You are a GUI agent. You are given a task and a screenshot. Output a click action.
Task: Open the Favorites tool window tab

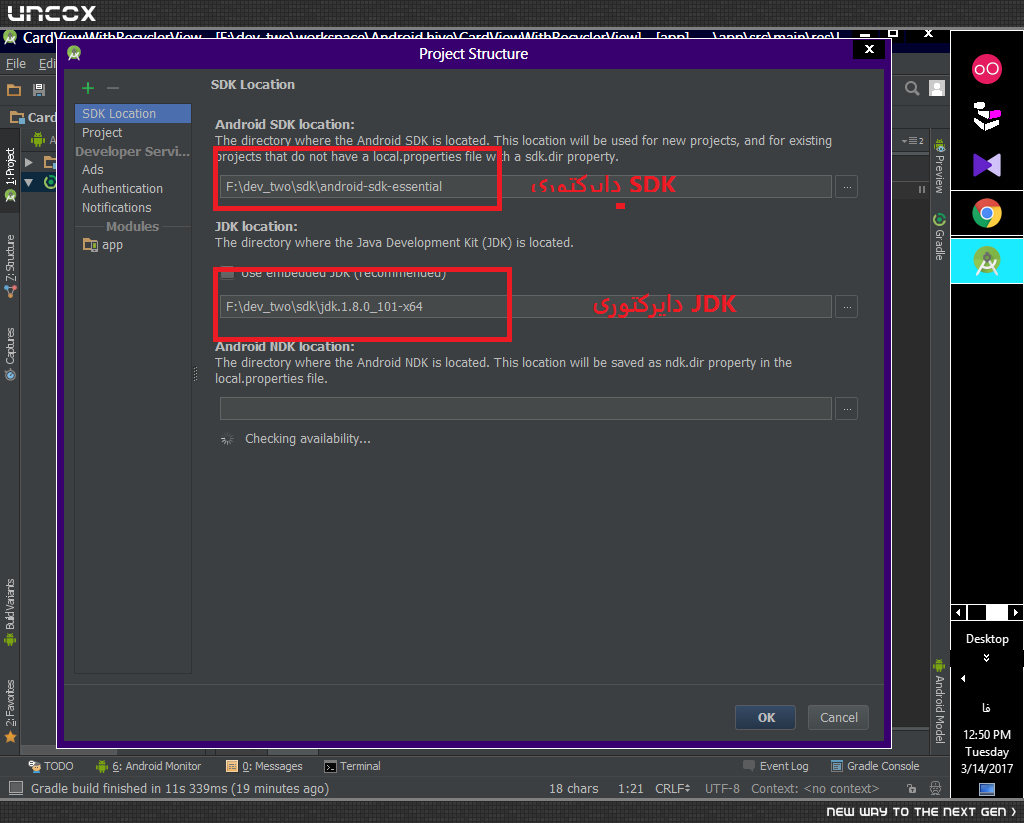(x=10, y=711)
